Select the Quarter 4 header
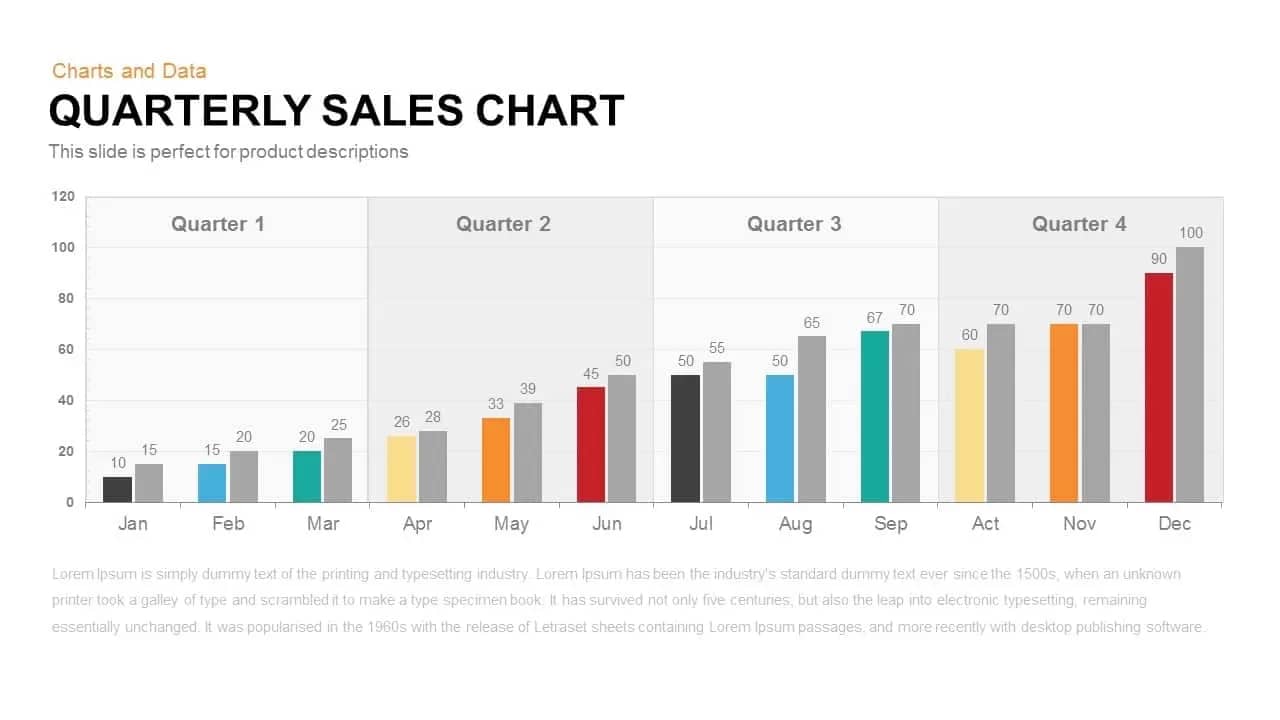This screenshot has width=1280, height=720. coord(1079,224)
